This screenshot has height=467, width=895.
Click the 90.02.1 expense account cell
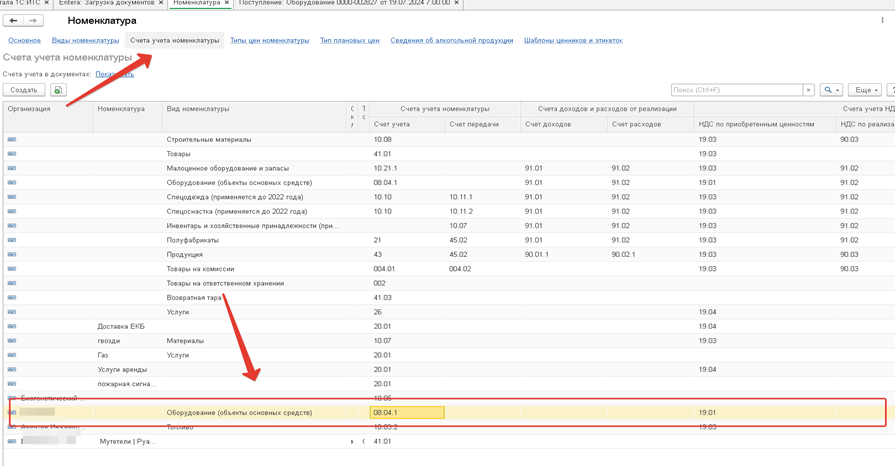pos(651,254)
